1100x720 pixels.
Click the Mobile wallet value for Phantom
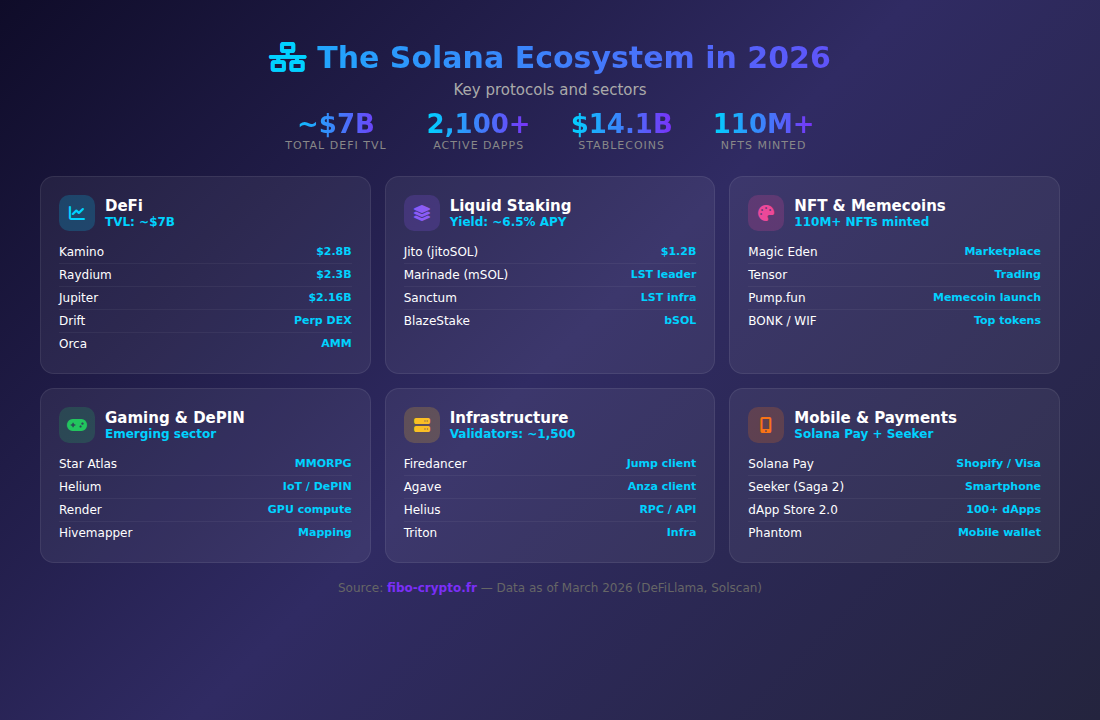(x=999, y=532)
